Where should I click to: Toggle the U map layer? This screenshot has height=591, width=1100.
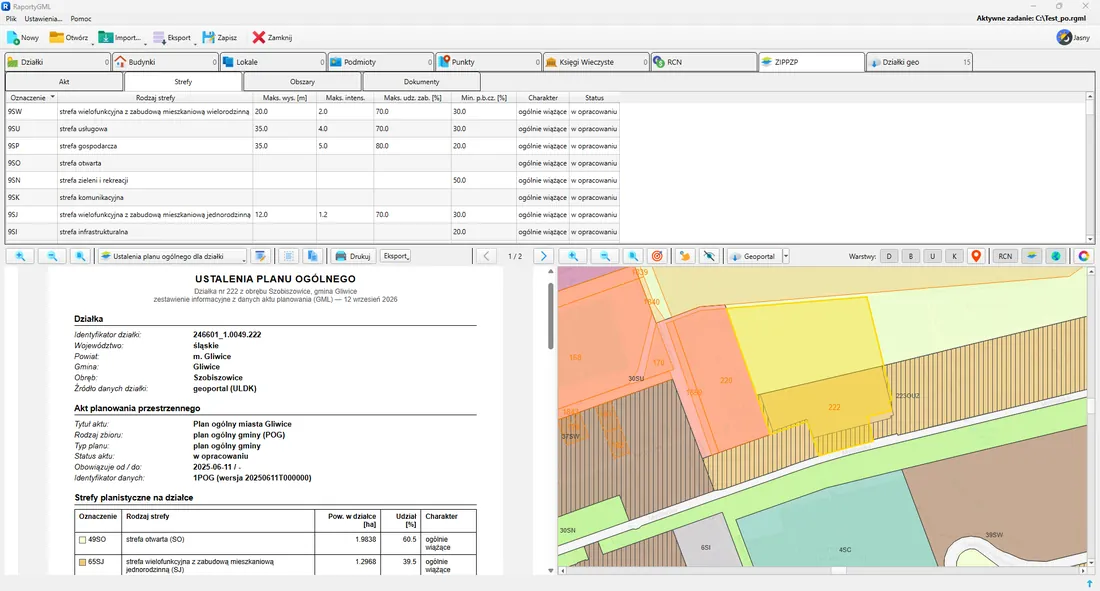[932, 256]
